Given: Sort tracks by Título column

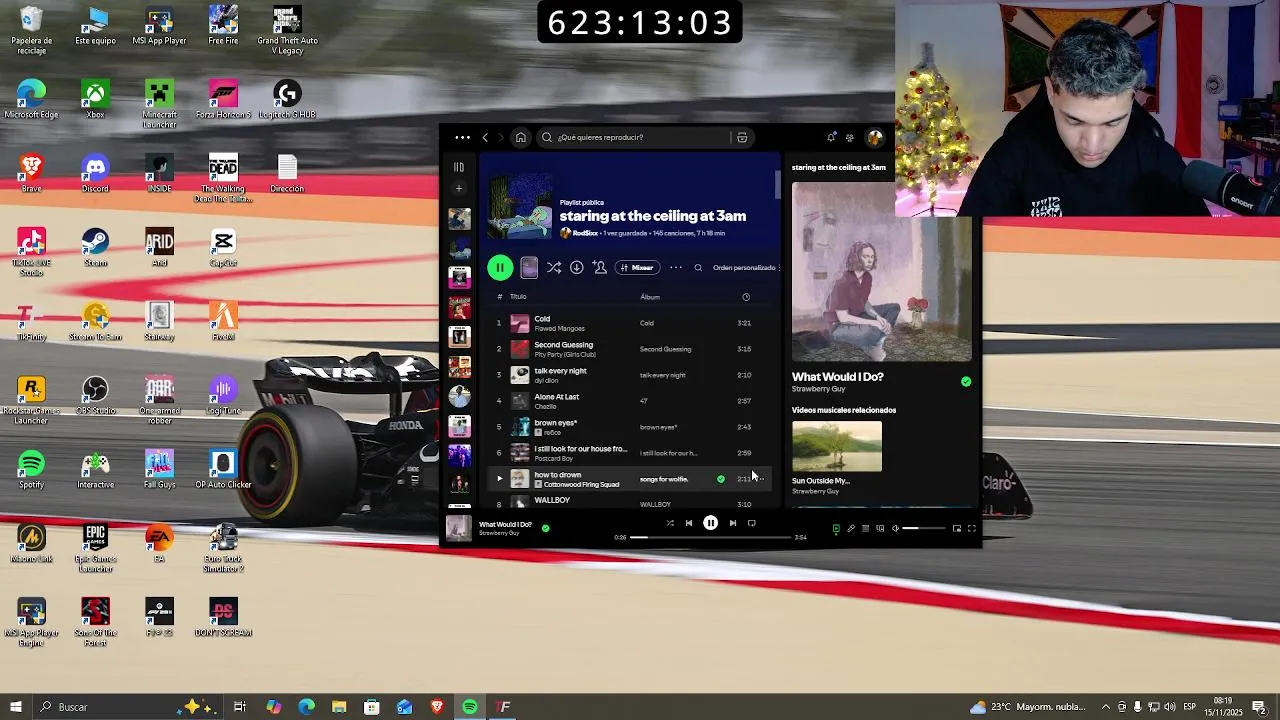Looking at the screenshot, I should (x=518, y=297).
